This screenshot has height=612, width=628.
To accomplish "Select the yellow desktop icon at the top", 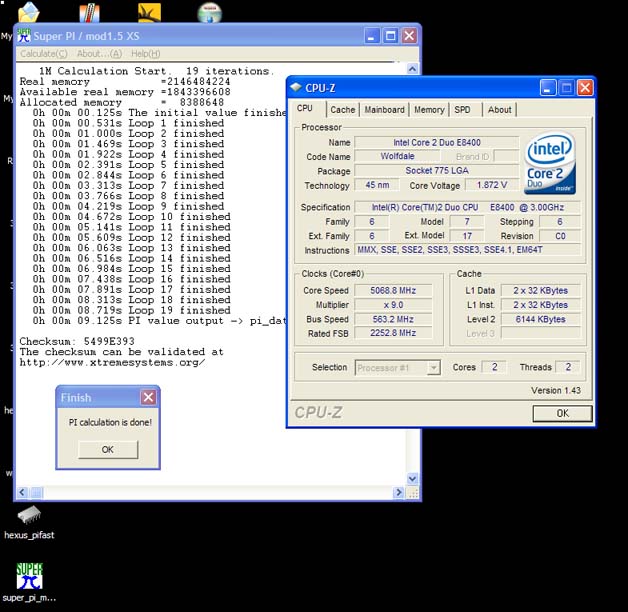I will tap(149, 13).
